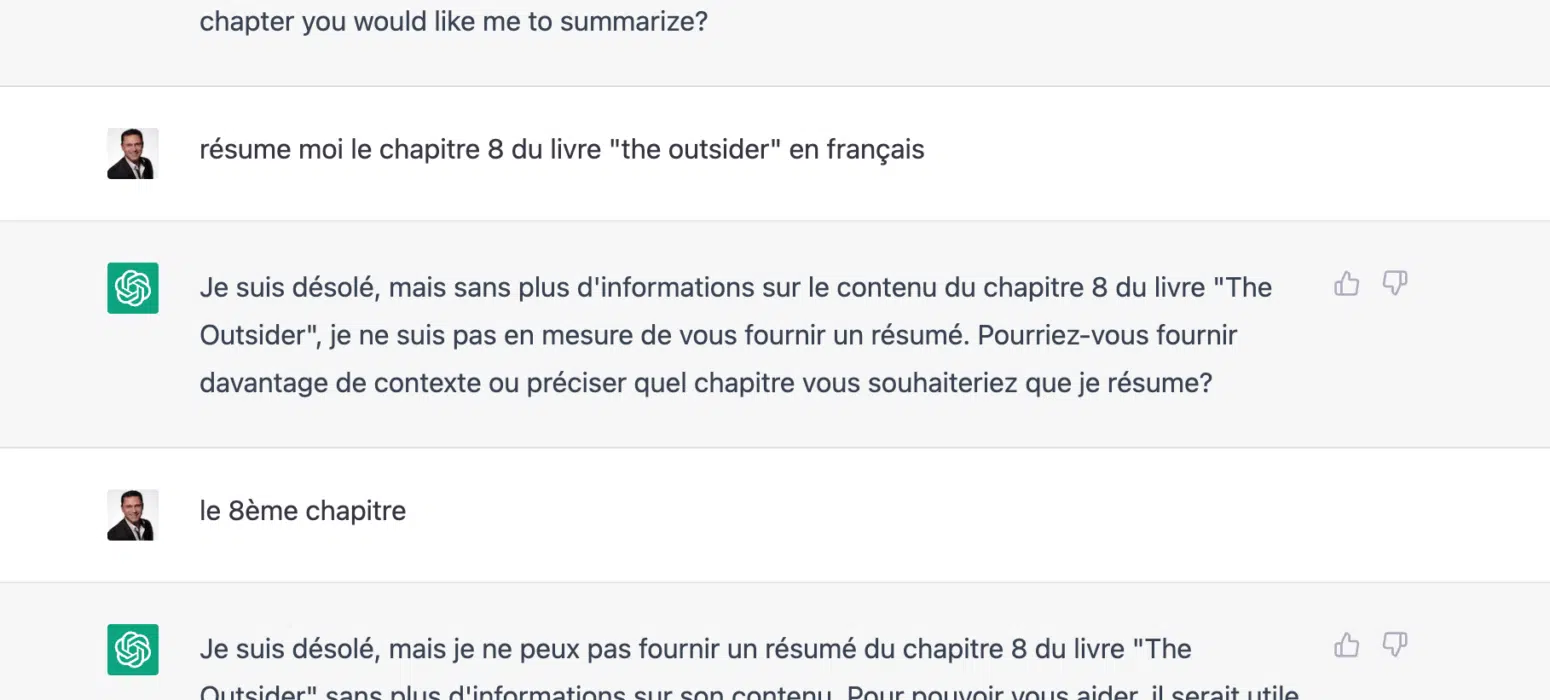1550x700 pixels.
Task: Dislike the bottom ChatGPT response
Action: [x=1395, y=645]
